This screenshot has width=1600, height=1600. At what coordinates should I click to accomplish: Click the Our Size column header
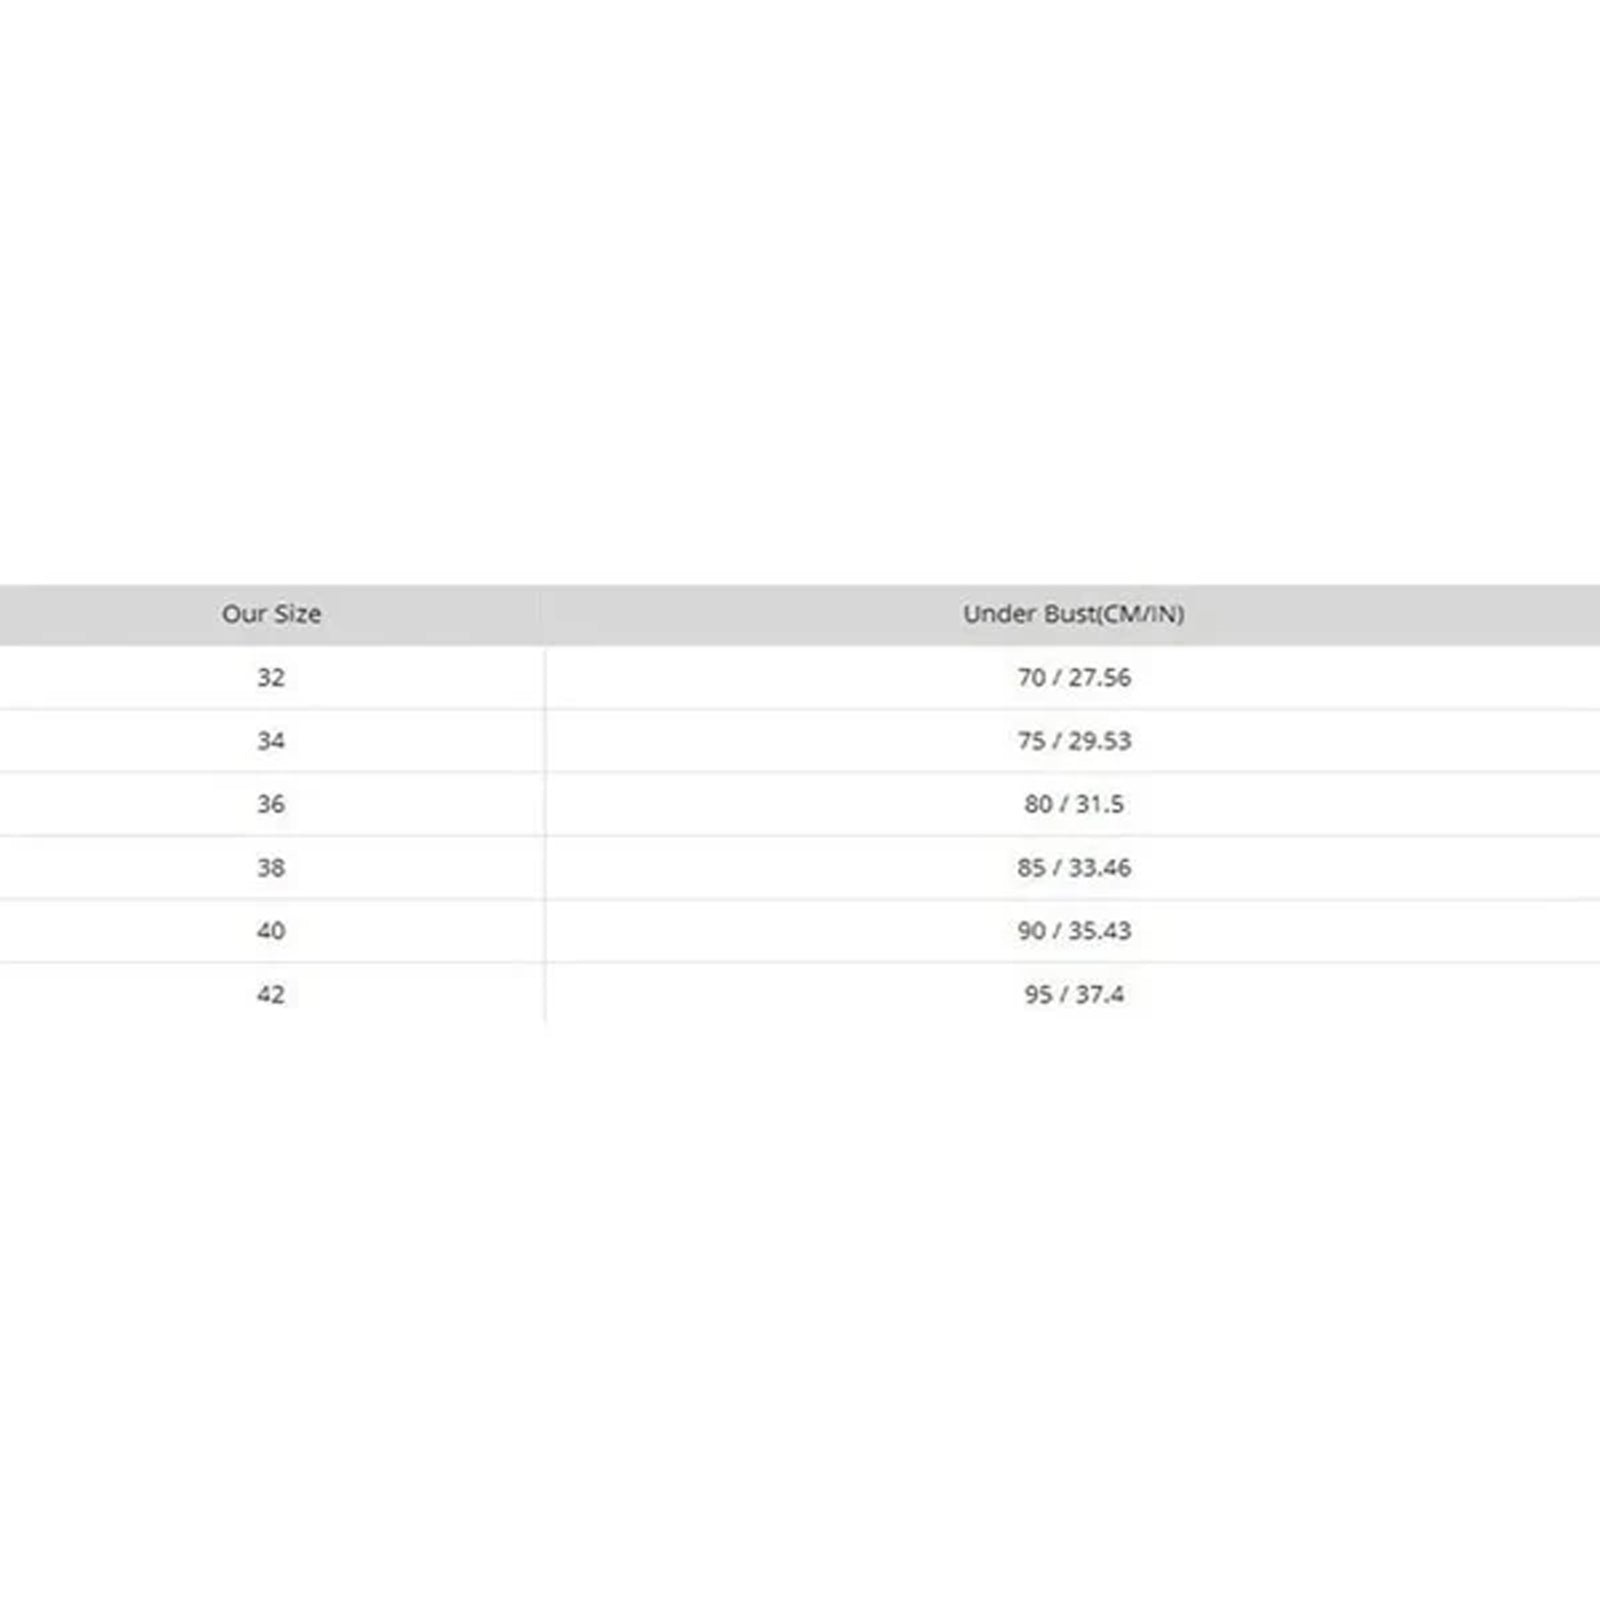coord(271,614)
